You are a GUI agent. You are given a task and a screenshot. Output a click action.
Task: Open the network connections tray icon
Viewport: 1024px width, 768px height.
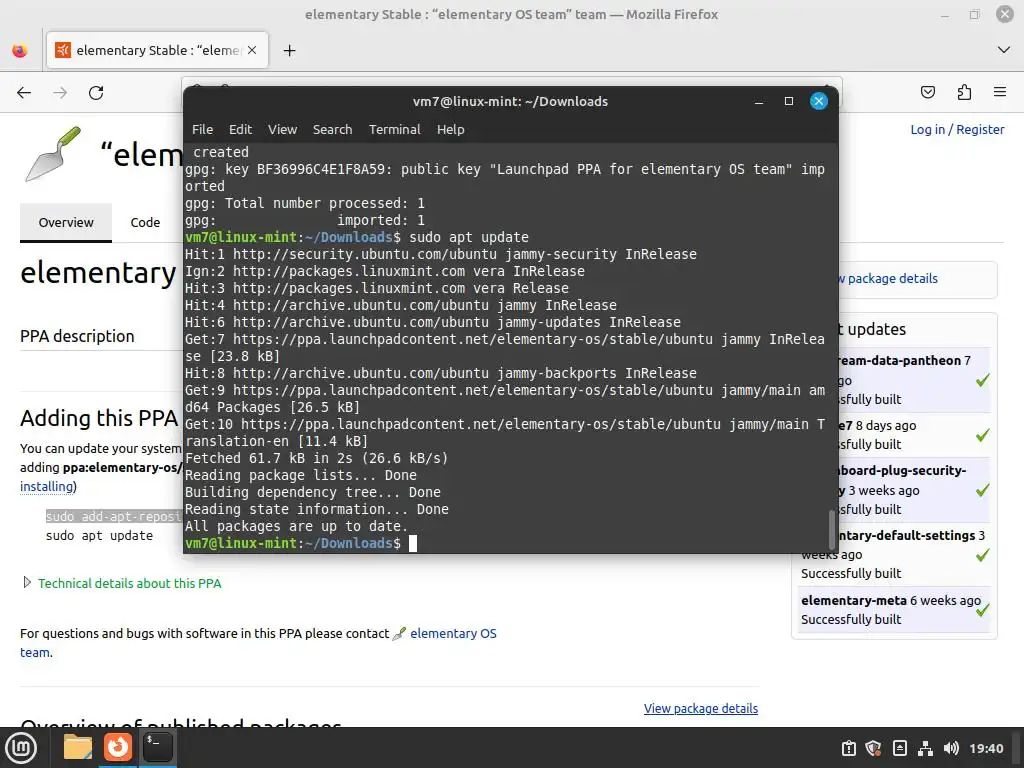pos(925,748)
